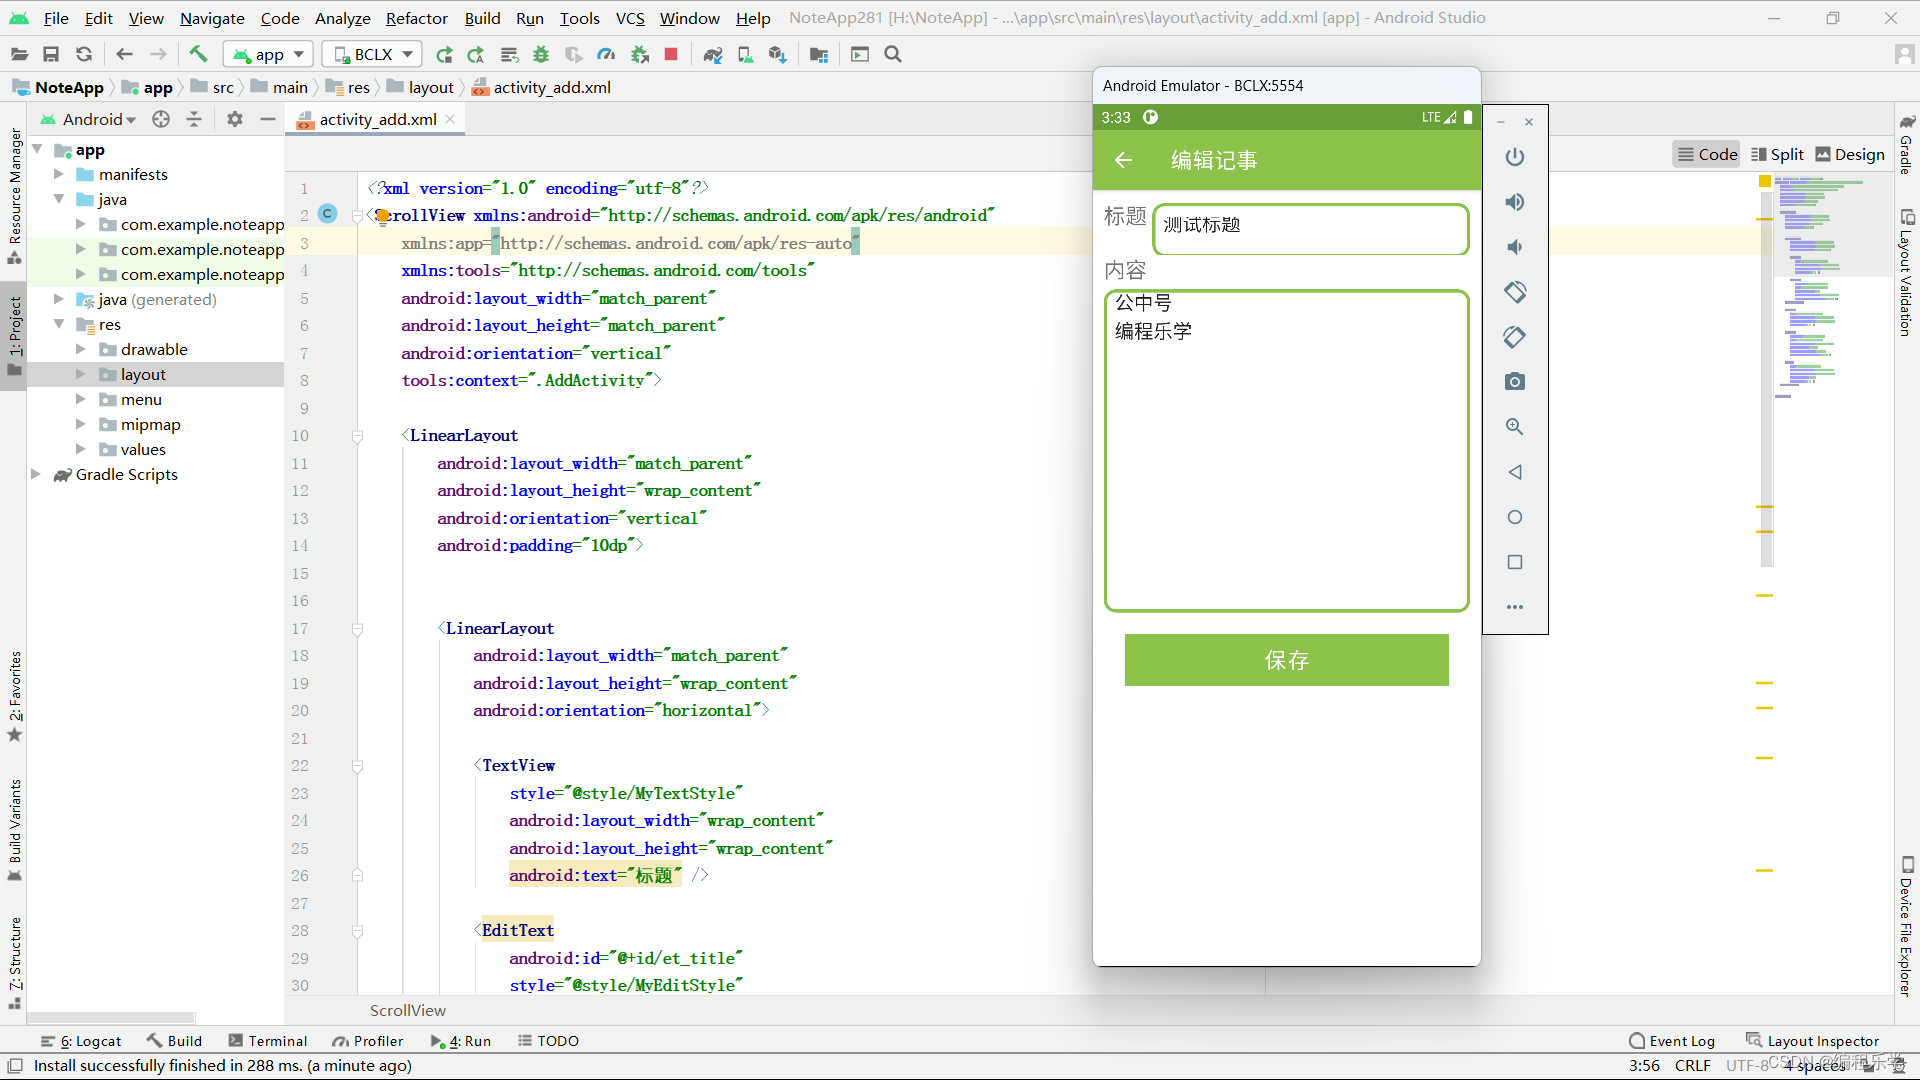Viewport: 1920px width, 1080px height.
Task: Click the Rerun app icon
Action: click(444, 54)
